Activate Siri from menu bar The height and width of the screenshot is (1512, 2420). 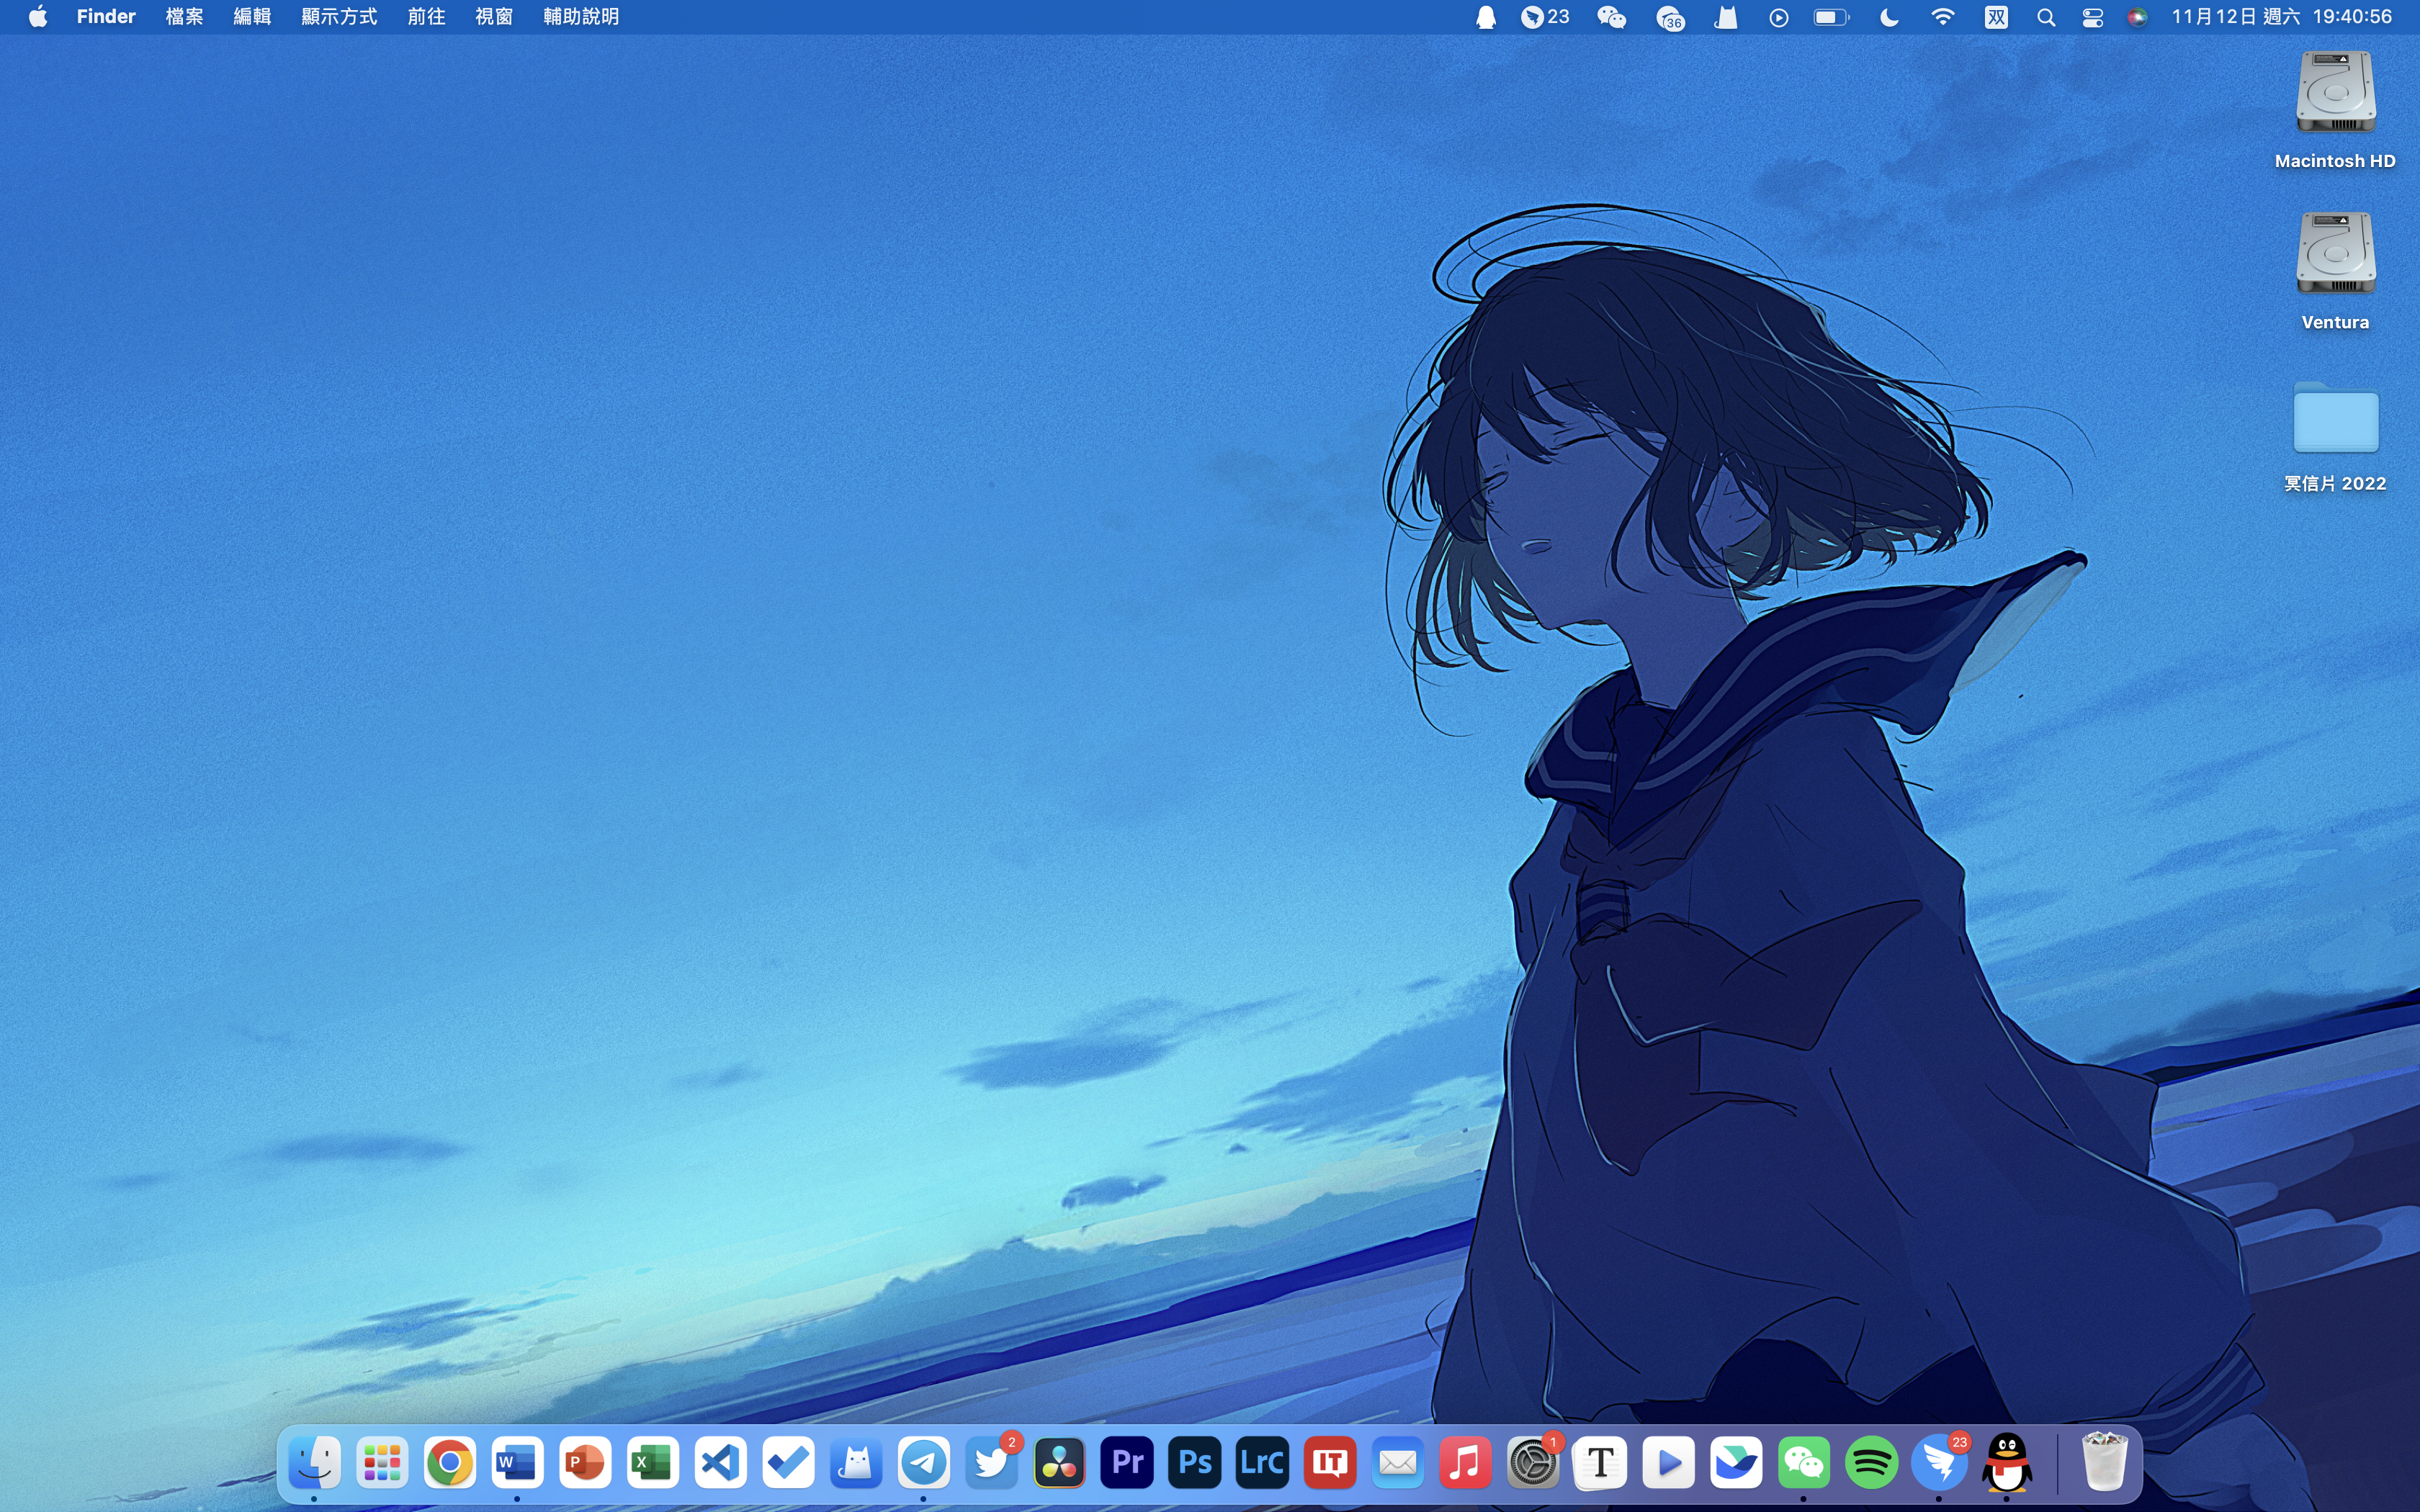tap(2137, 17)
